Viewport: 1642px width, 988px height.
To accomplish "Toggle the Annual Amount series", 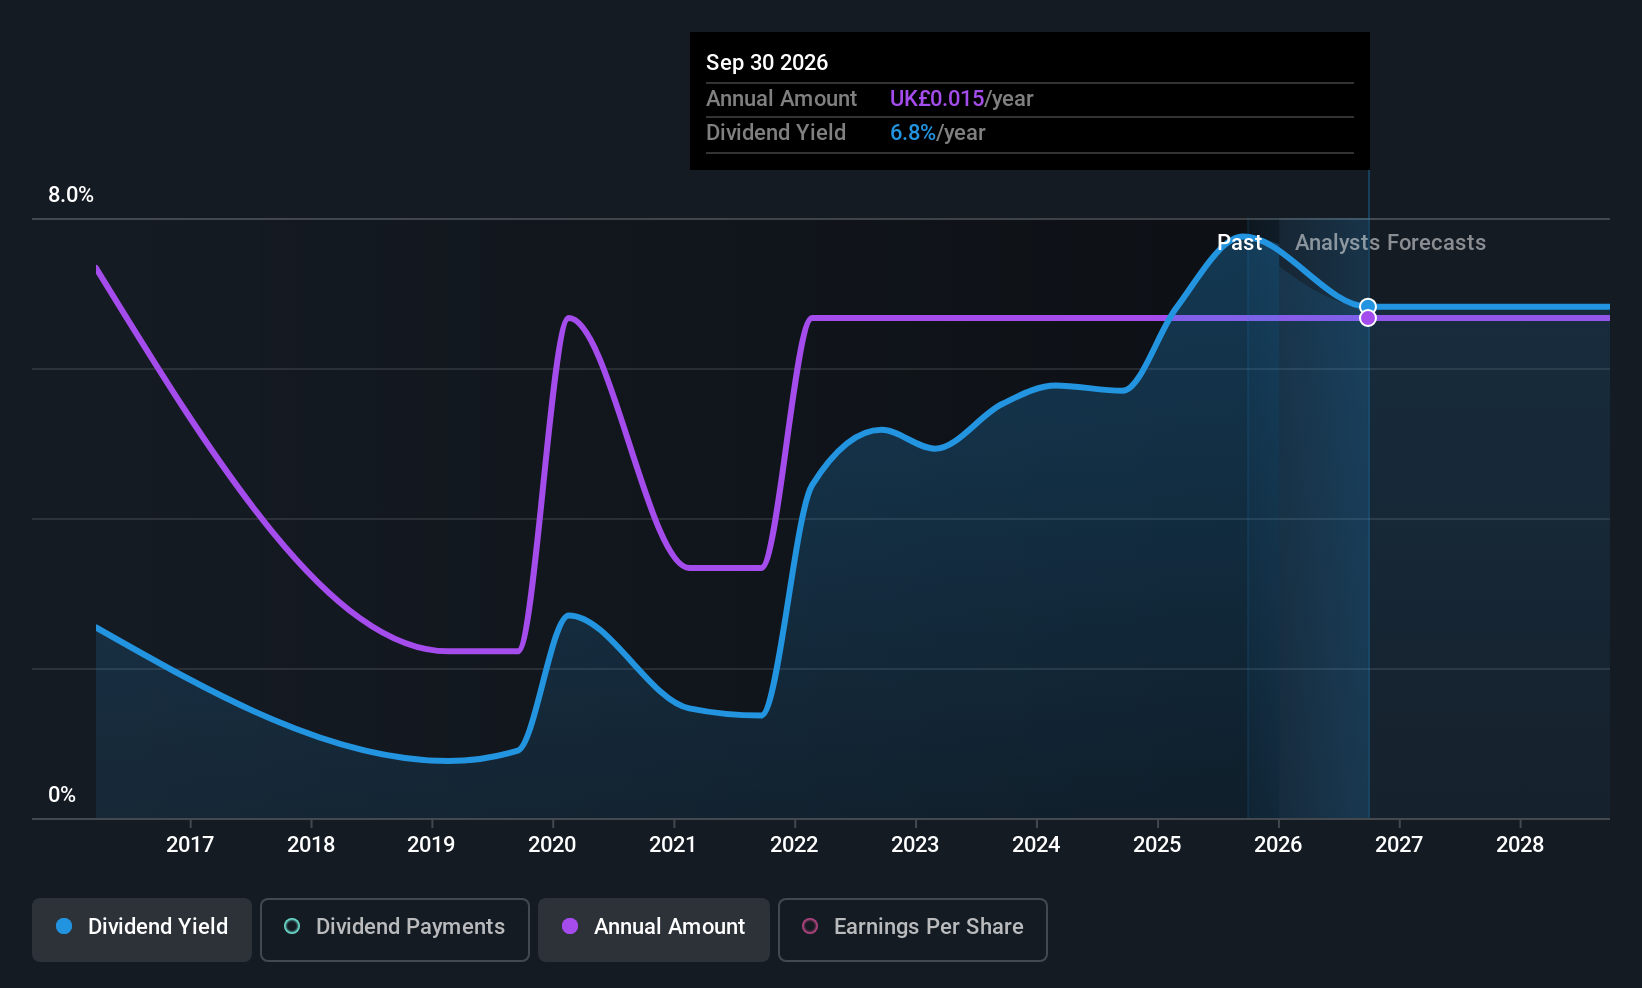I will click(x=654, y=930).
